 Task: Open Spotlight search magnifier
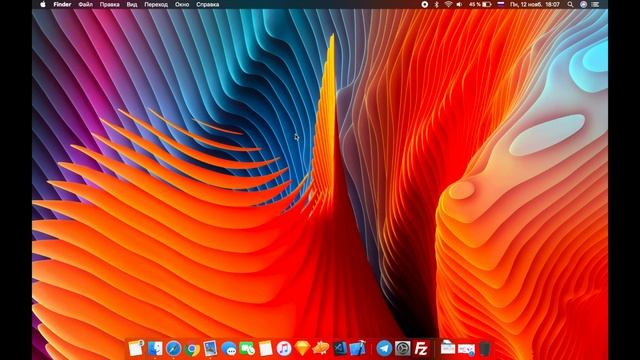point(570,4)
